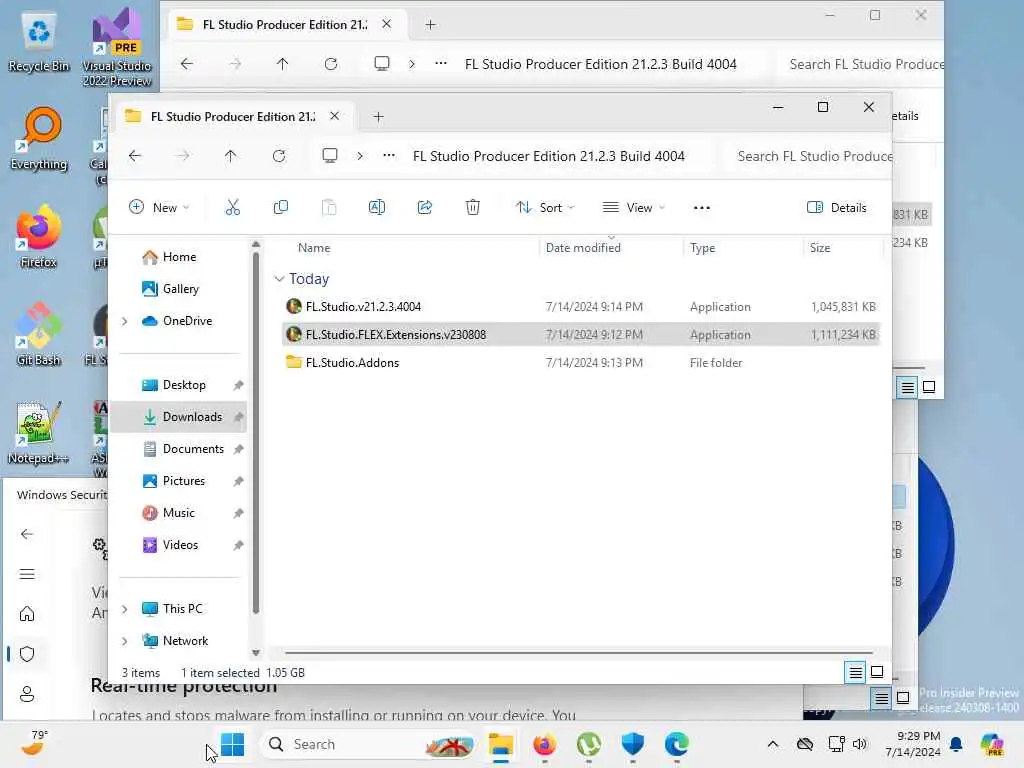Select FL.Studio.v21.2.3.4004 file
Viewport: 1024px width, 768px height.
click(x=581, y=306)
